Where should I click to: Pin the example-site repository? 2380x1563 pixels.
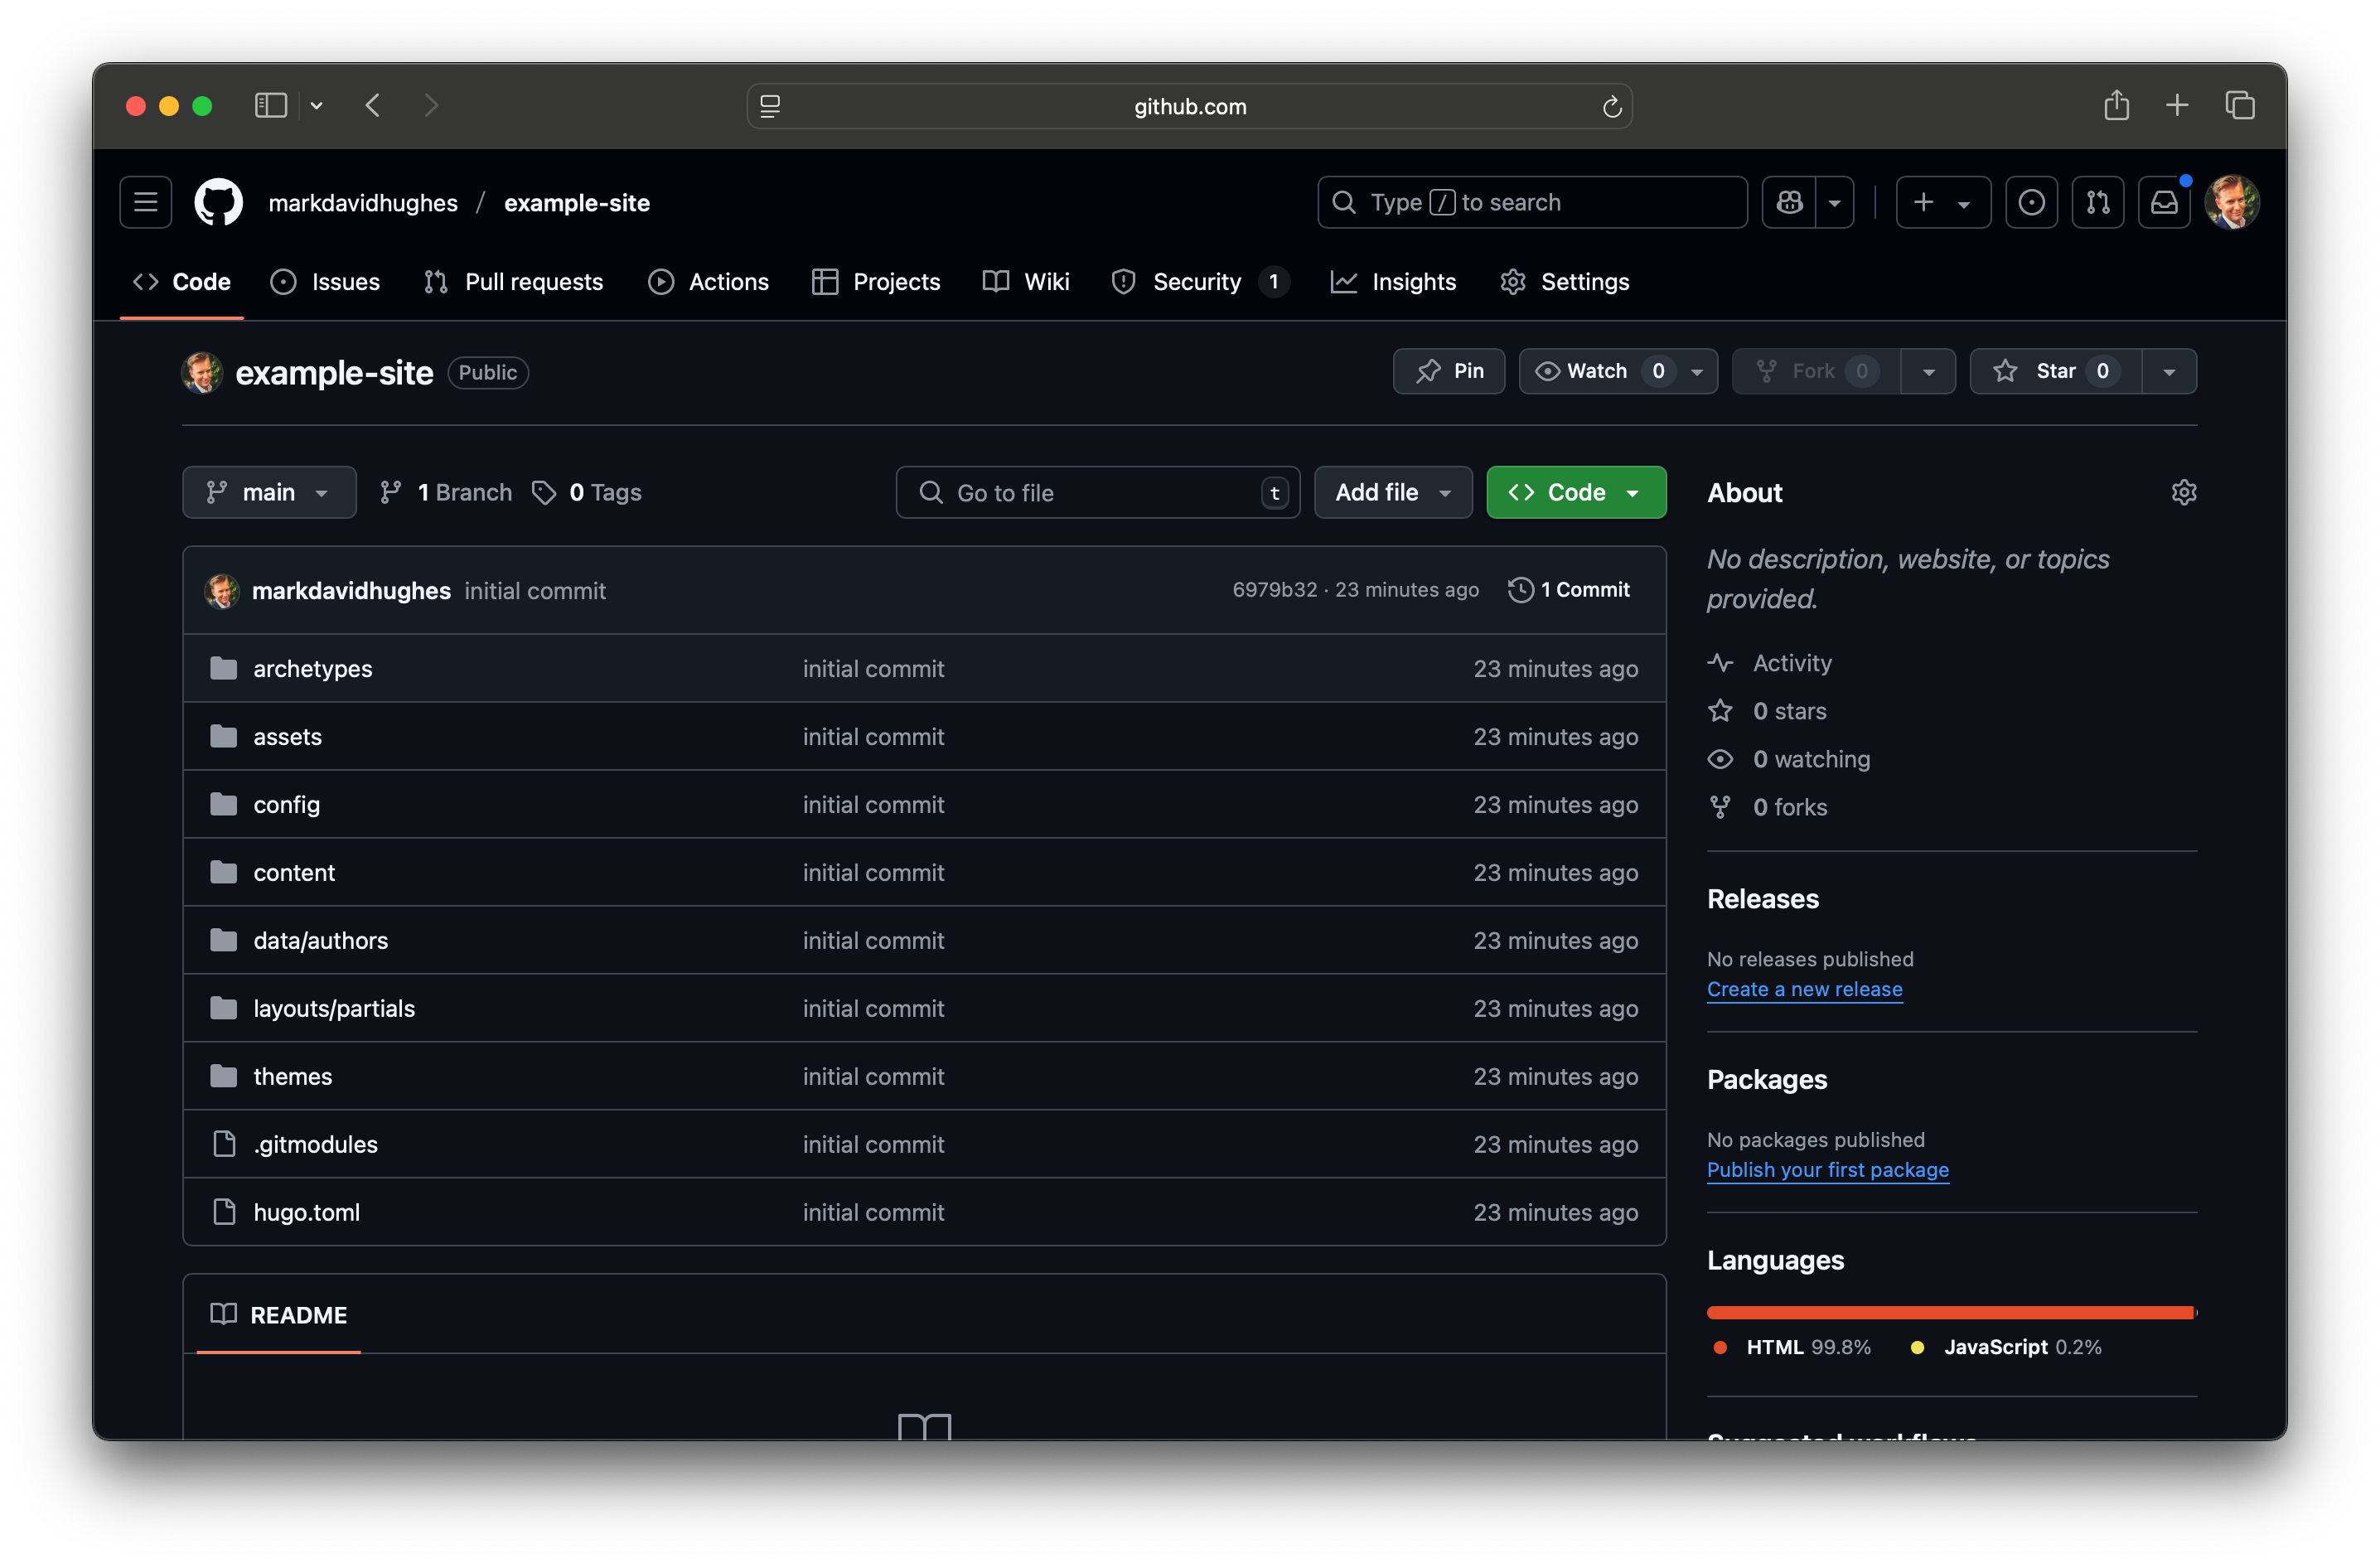click(1449, 371)
